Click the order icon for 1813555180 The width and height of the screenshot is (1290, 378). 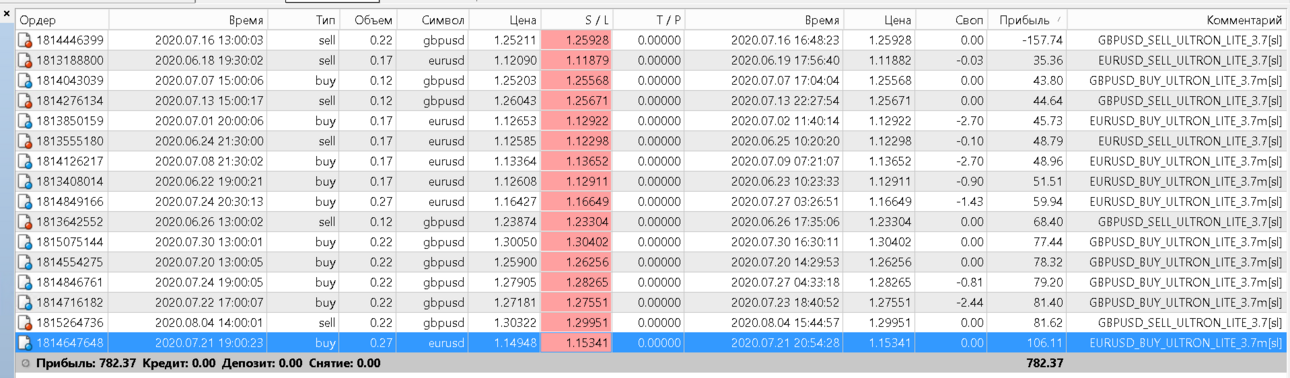[26, 141]
